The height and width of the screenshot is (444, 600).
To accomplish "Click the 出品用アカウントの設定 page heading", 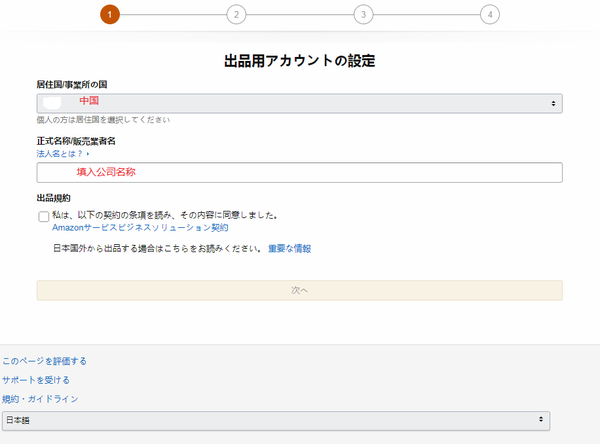I will tap(299, 61).
